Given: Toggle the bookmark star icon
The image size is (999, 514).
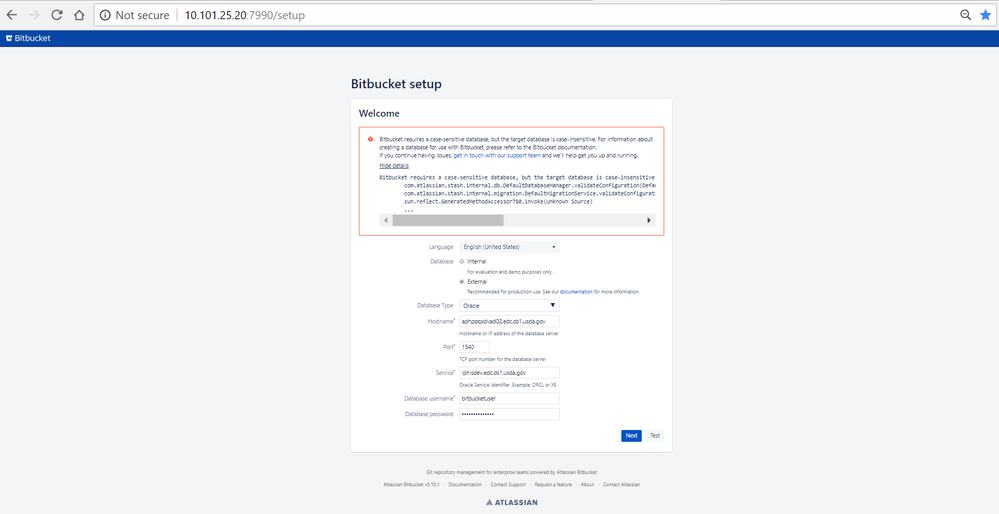Looking at the screenshot, I should 986,15.
